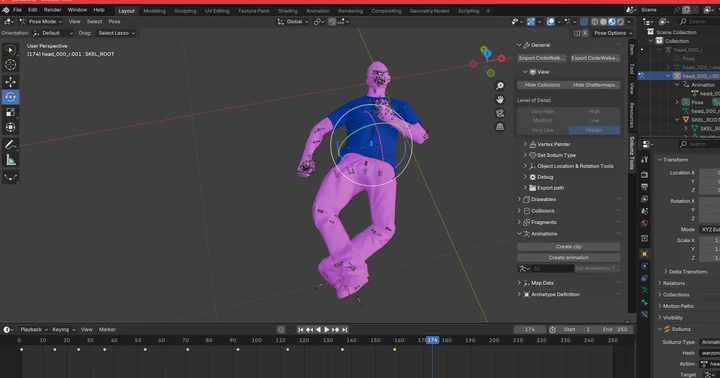The width and height of the screenshot is (720, 378).
Task: Activate the Transform tool
Action: (x=10, y=127)
